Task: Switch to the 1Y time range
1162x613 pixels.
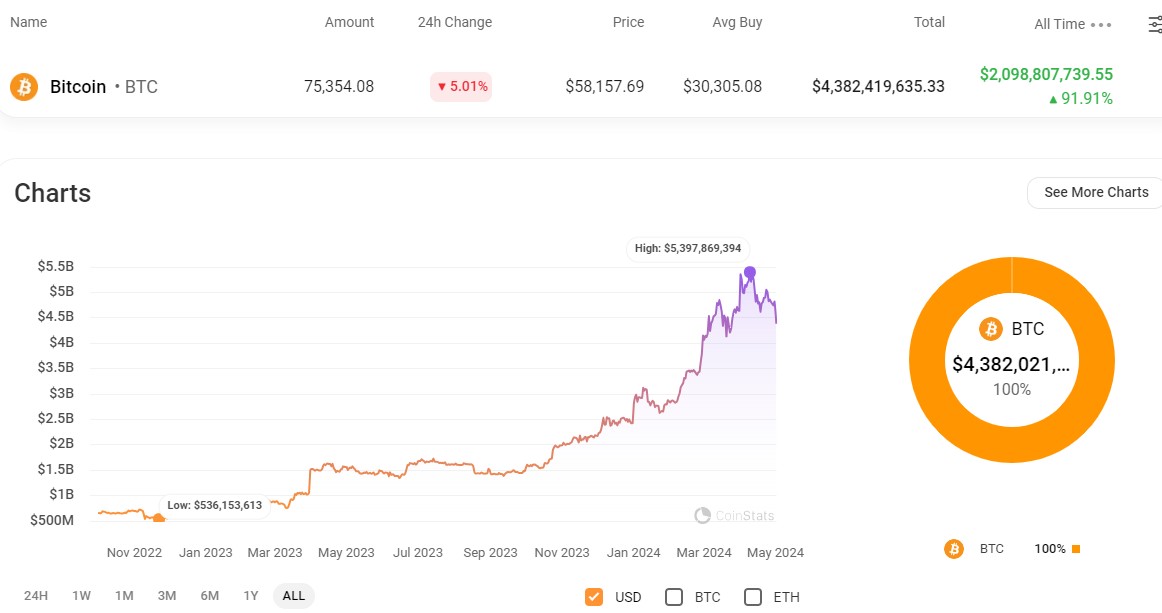Action: [250, 595]
